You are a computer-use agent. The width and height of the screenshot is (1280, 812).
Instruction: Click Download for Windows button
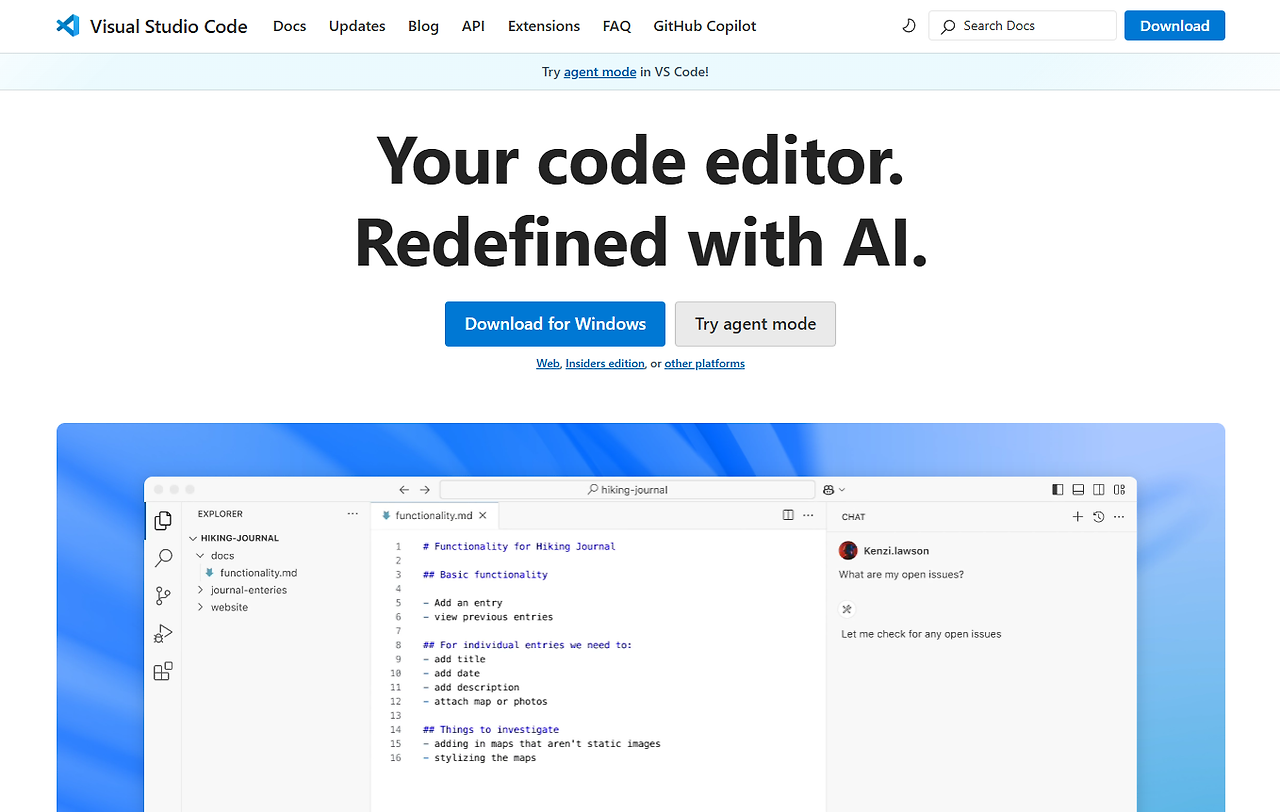[x=555, y=324]
